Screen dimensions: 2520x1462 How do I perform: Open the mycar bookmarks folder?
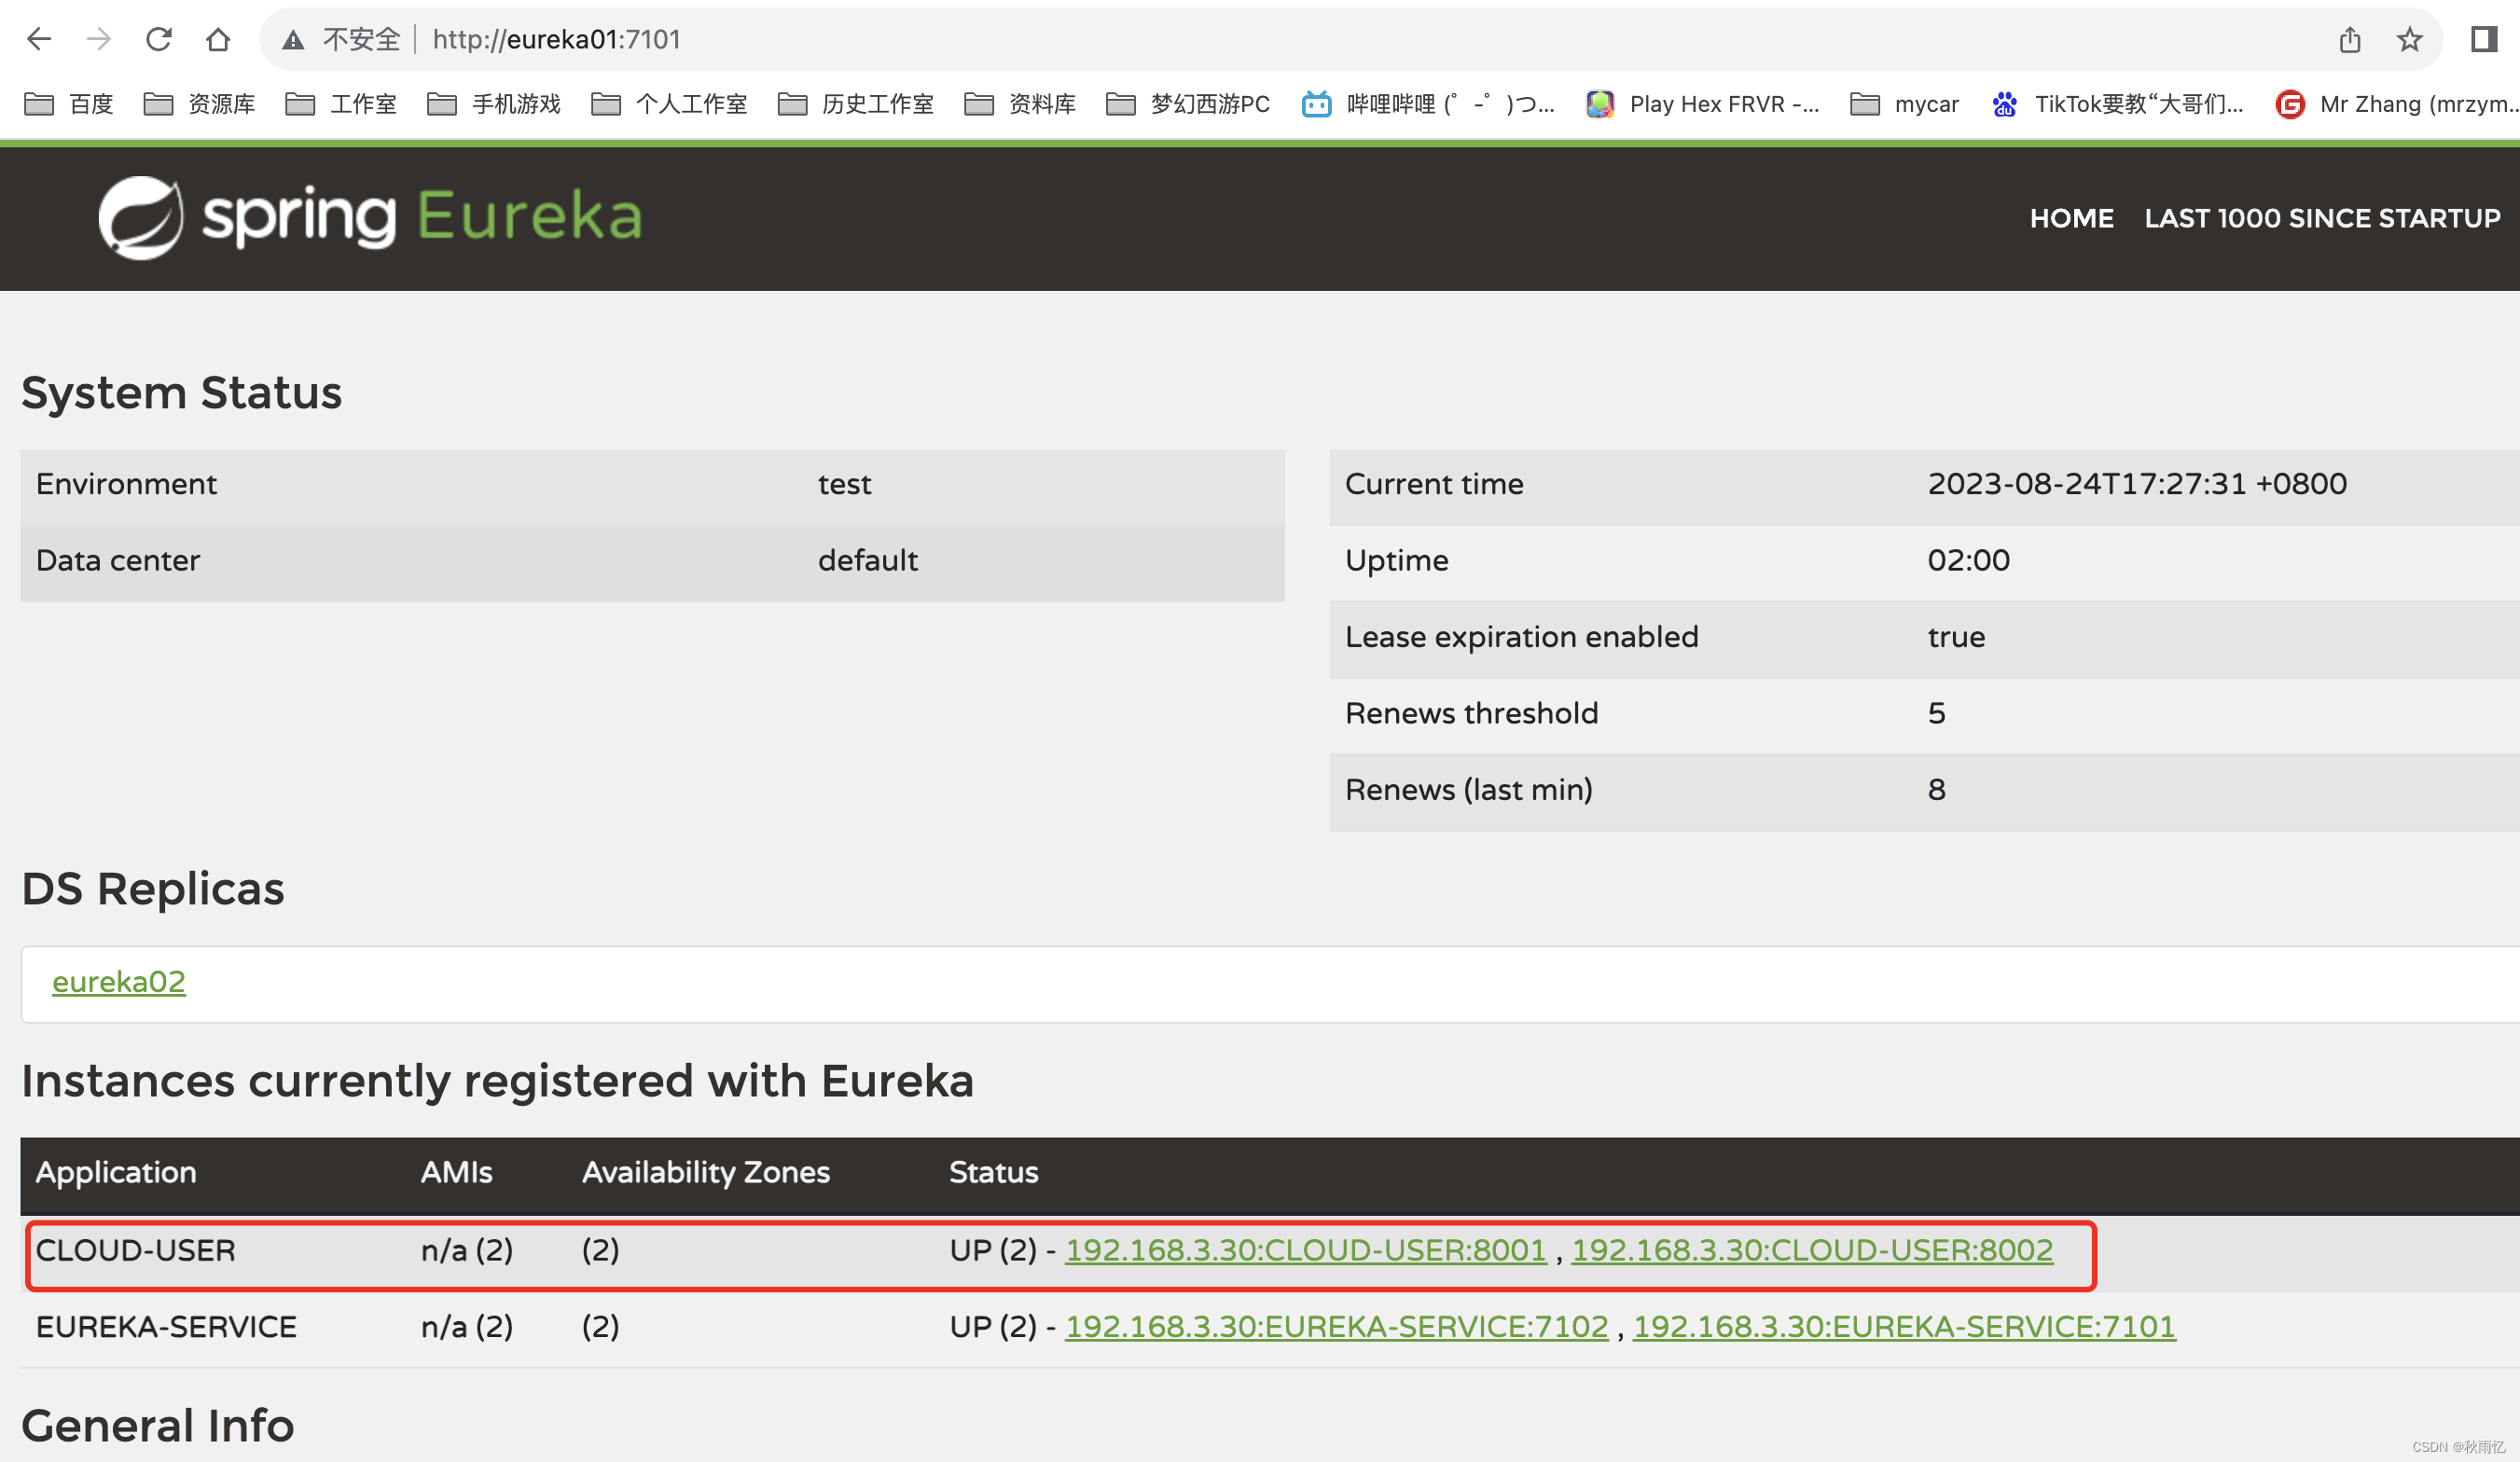tap(1904, 104)
